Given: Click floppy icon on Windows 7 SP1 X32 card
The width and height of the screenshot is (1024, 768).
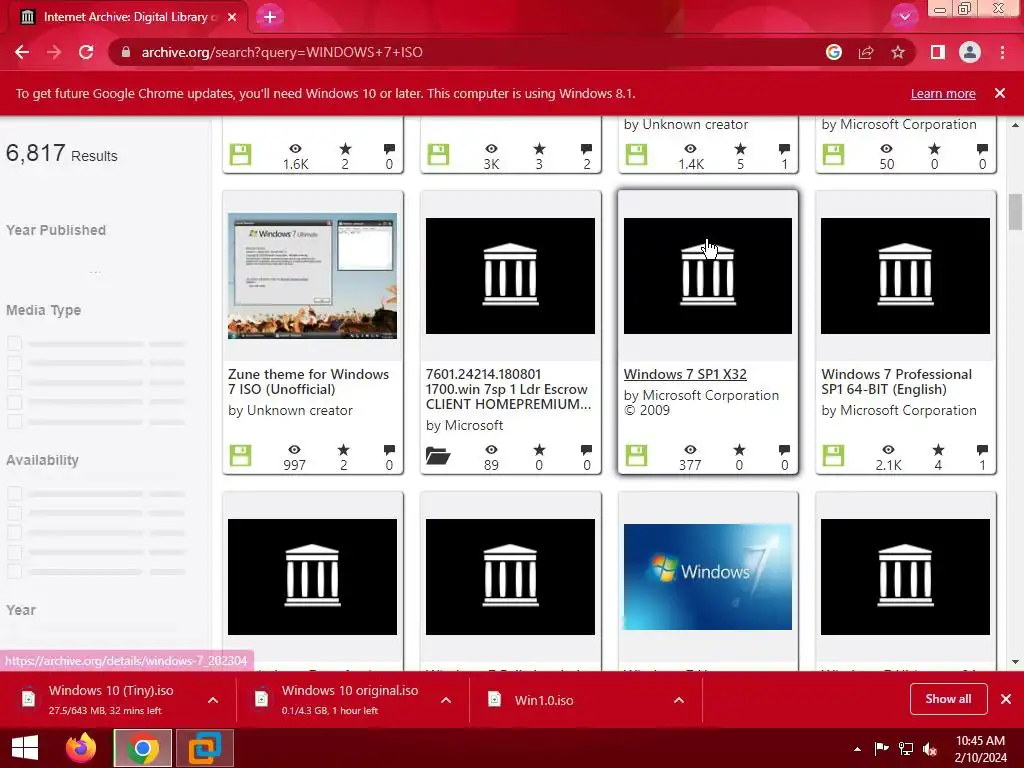Looking at the screenshot, I should click(x=636, y=455).
